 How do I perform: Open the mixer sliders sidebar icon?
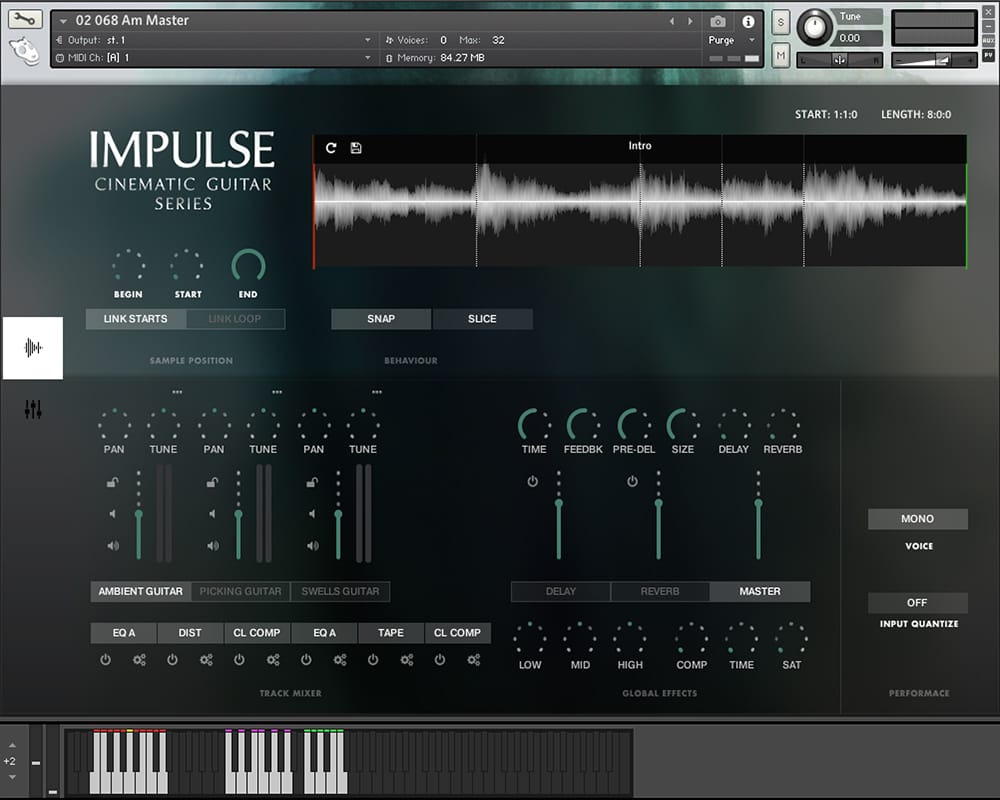[x=33, y=409]
